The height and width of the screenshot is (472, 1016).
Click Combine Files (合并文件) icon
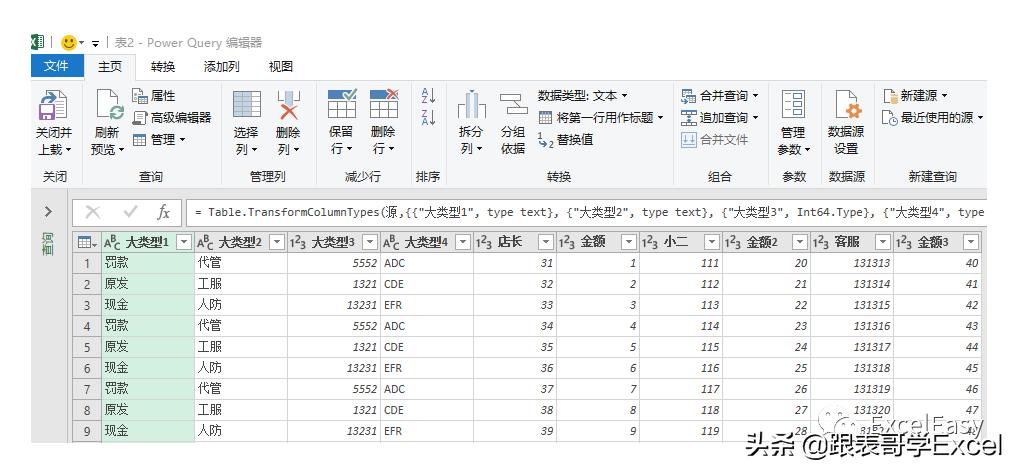point(689,139)
